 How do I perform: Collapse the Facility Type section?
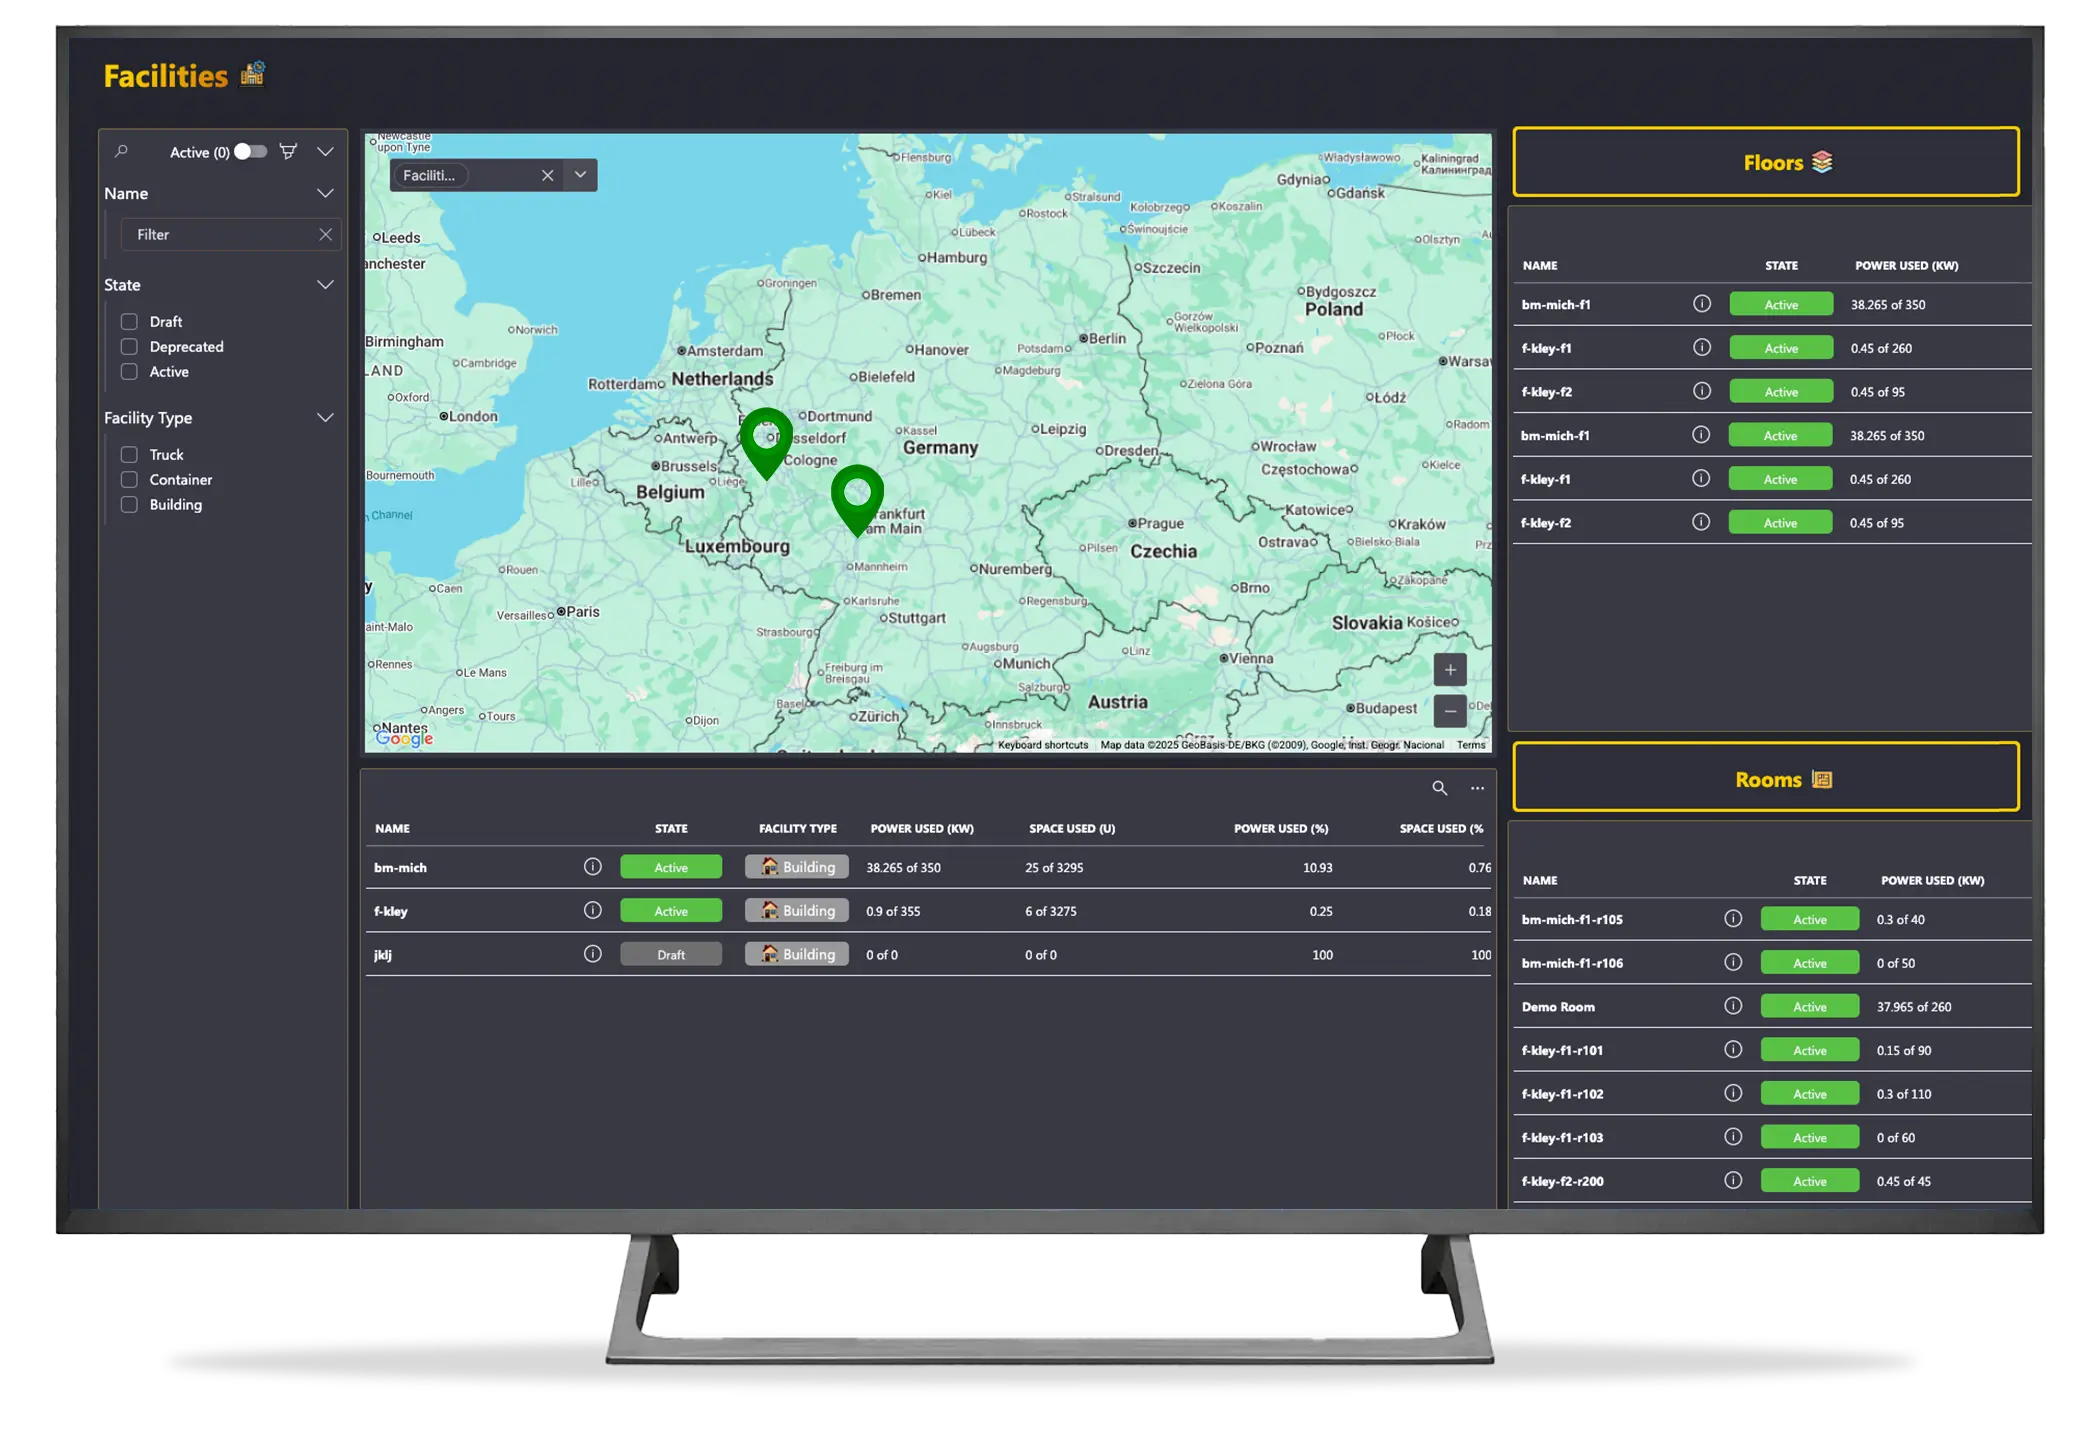pyautogui.click(x=325, y=417)
